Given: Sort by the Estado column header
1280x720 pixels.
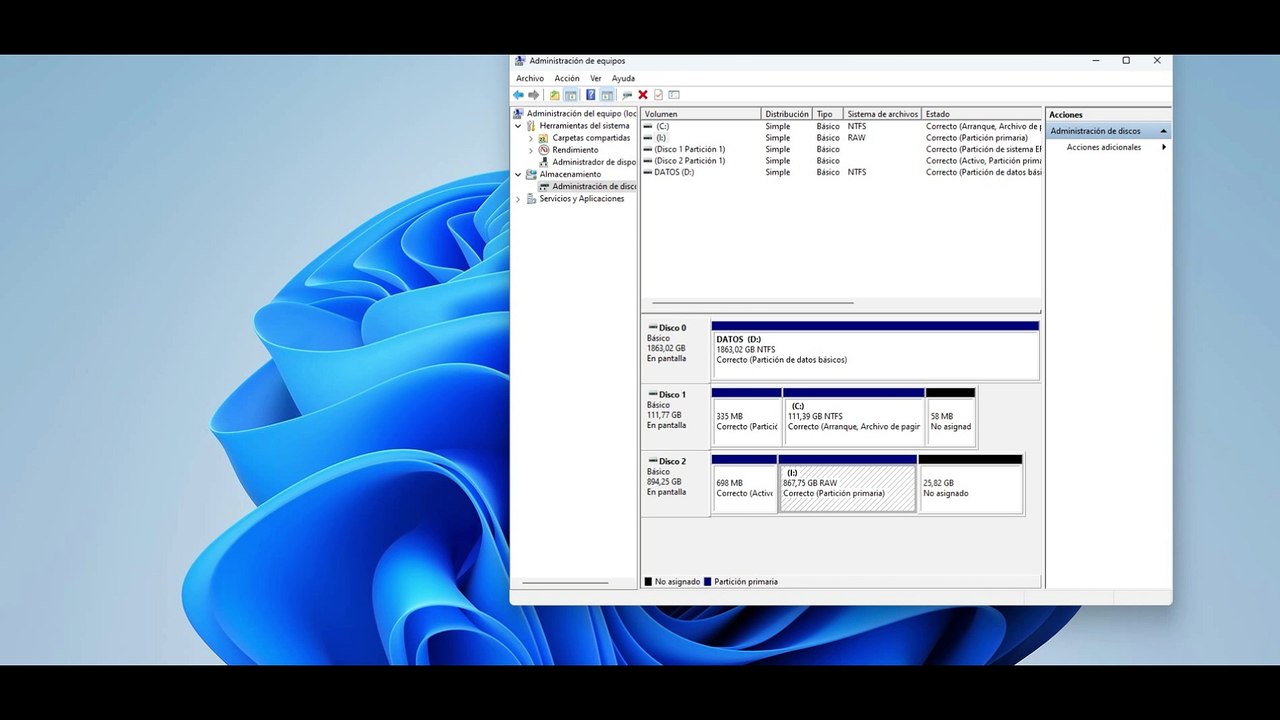Looking at the screenshot, I should (x=981, y=114).
